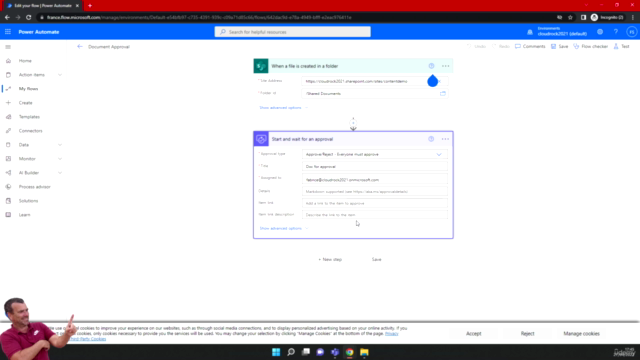The height and width of the screenshot is (360, 640).
Task: Open Create in the sidebar
Action: (x=25, y=103)
